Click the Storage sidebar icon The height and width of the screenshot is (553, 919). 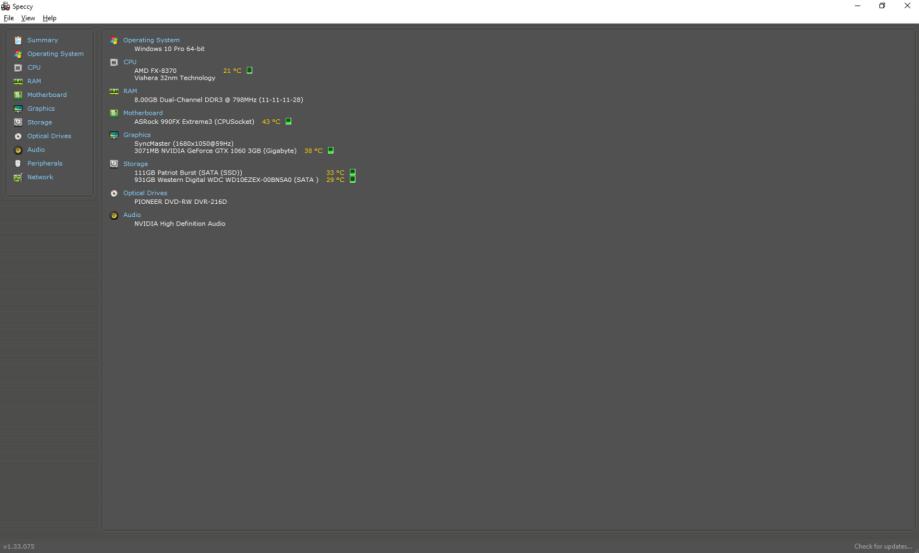pos(18,122)
